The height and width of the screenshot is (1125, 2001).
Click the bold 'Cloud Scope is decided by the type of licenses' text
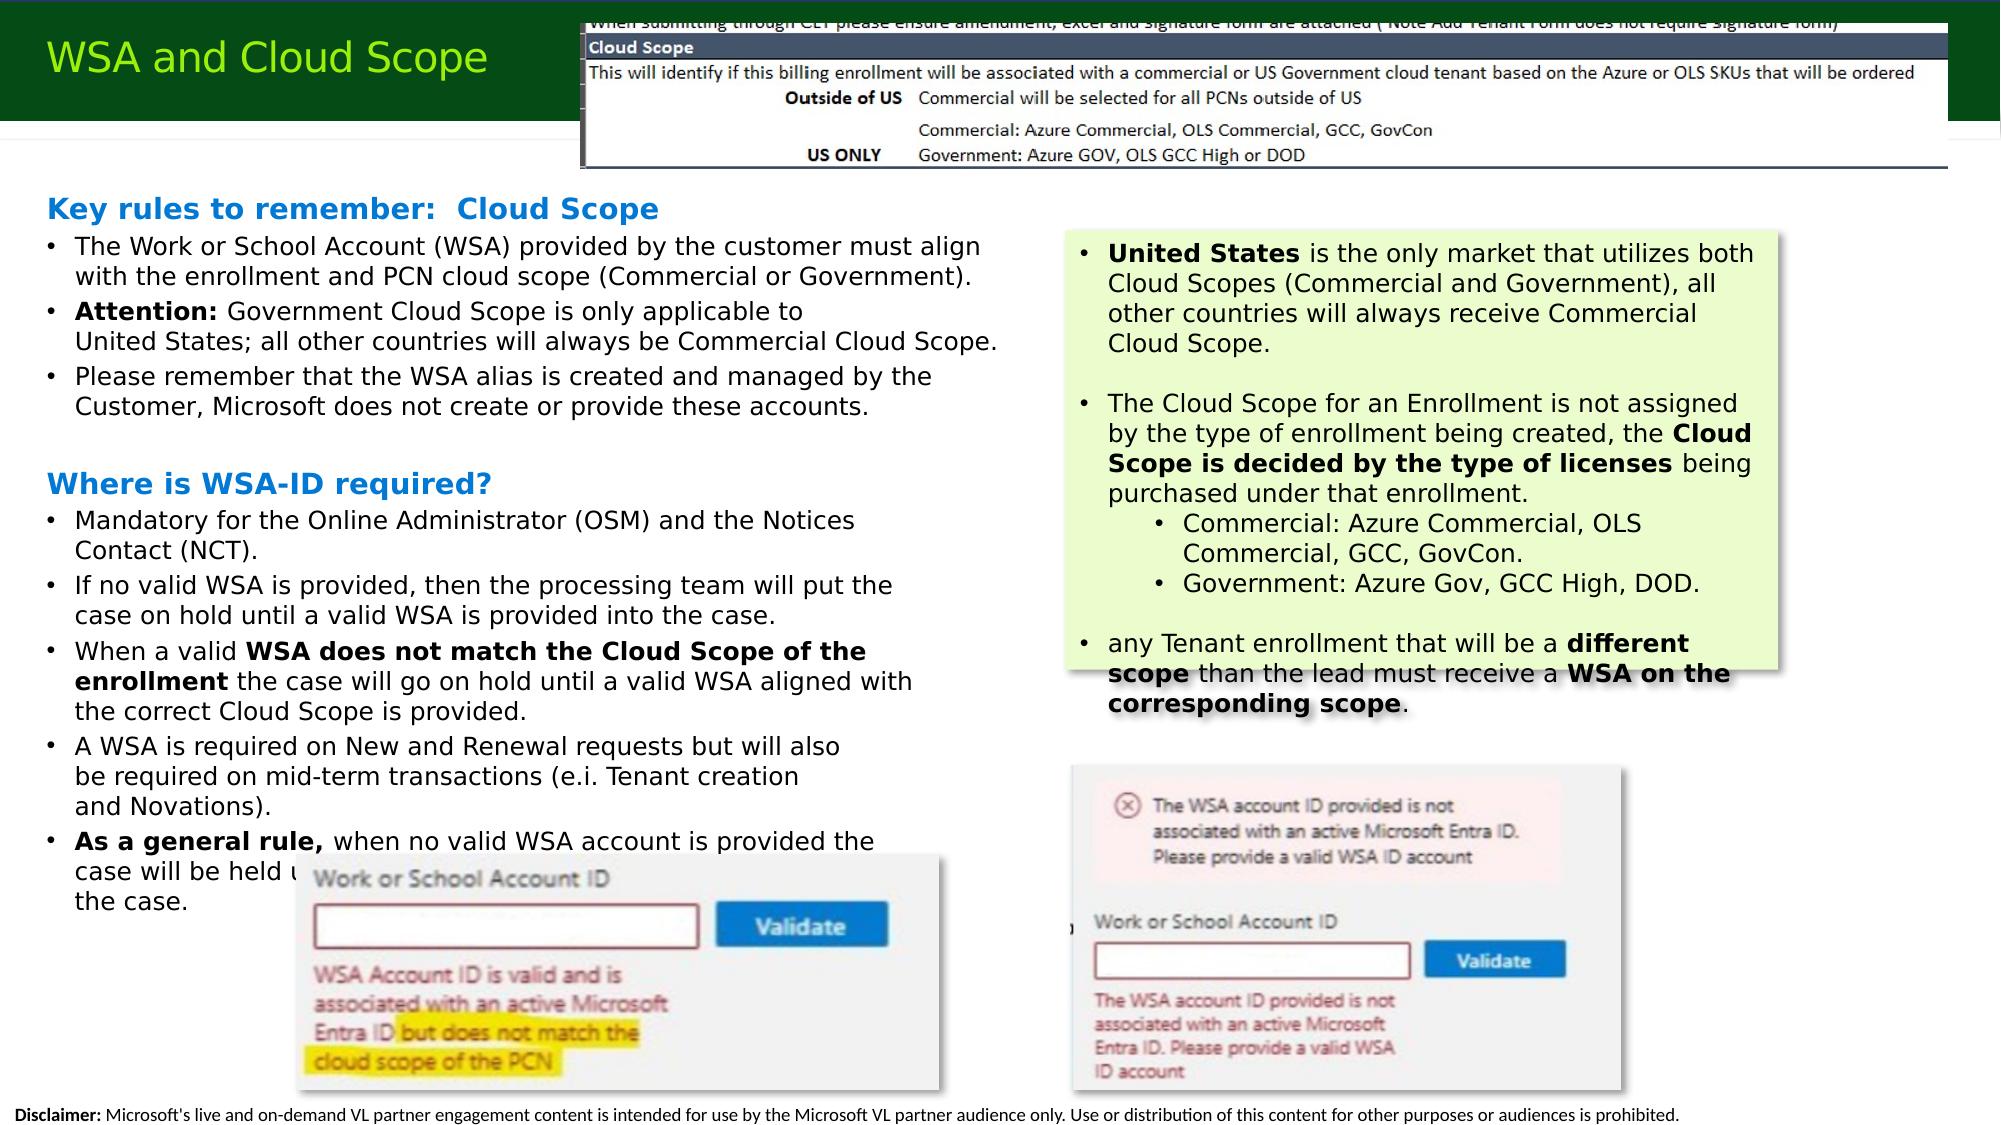coord(1430,449)
